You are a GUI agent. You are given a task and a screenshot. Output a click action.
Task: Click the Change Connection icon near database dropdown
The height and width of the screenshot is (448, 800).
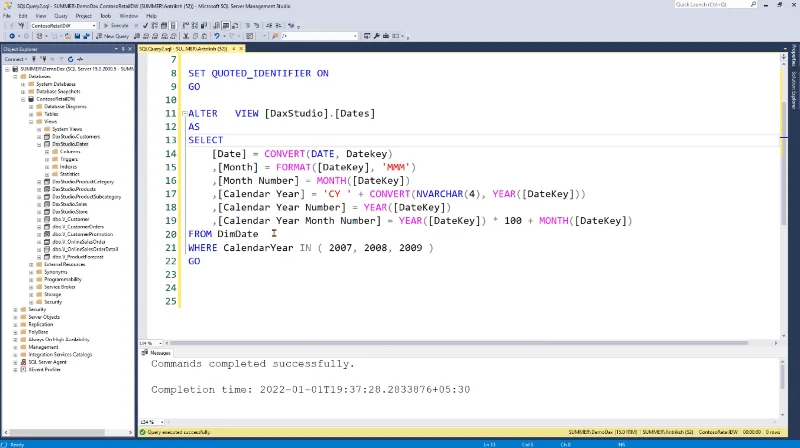(21, 26)
